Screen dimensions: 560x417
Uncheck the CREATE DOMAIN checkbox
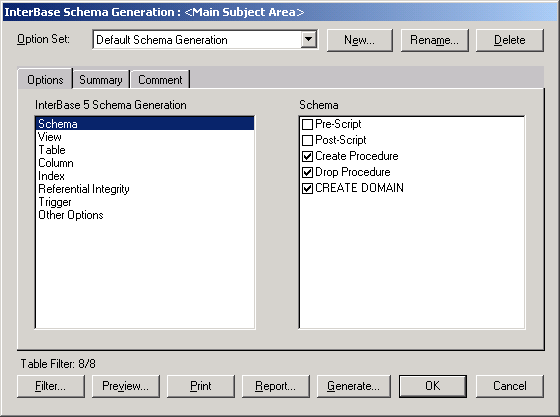[x=307, y=188]
